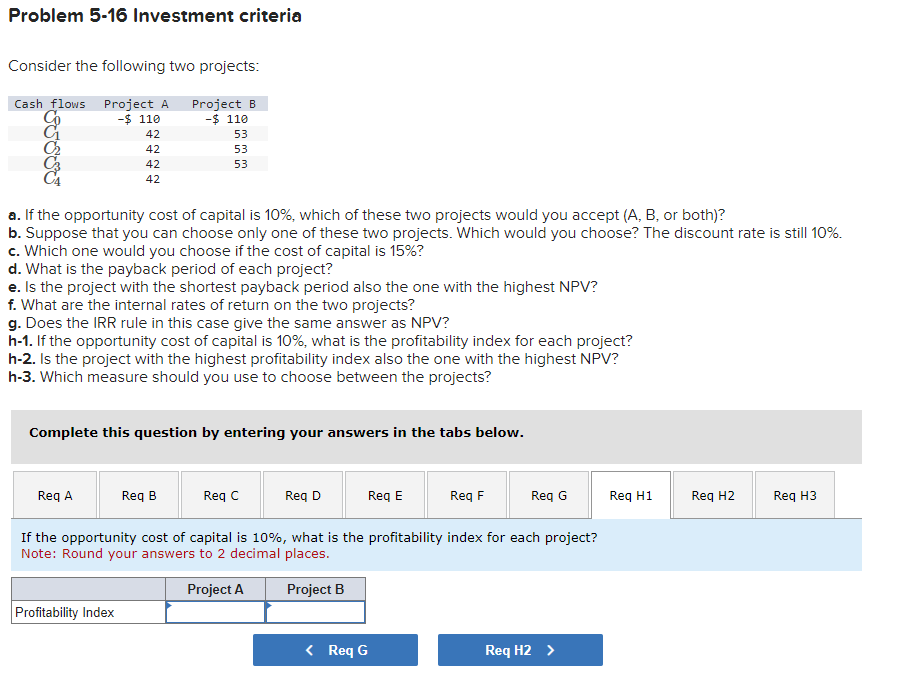Switch to the Req B tab
The height and width of the screenshot is (698, 898).
pyautogui.click(x=138, y=494)
